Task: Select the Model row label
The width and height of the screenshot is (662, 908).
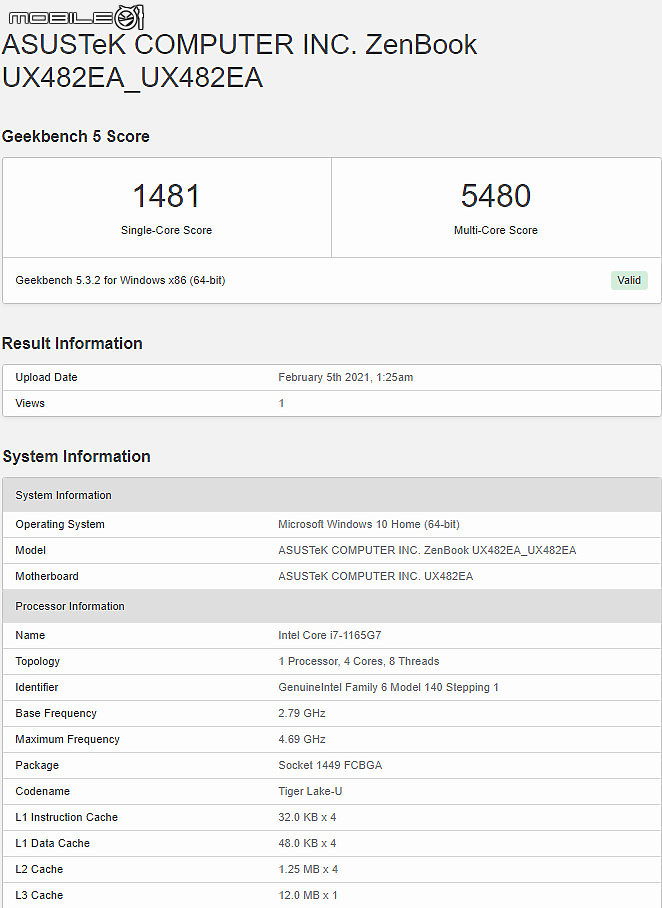Action: (31, 550)
